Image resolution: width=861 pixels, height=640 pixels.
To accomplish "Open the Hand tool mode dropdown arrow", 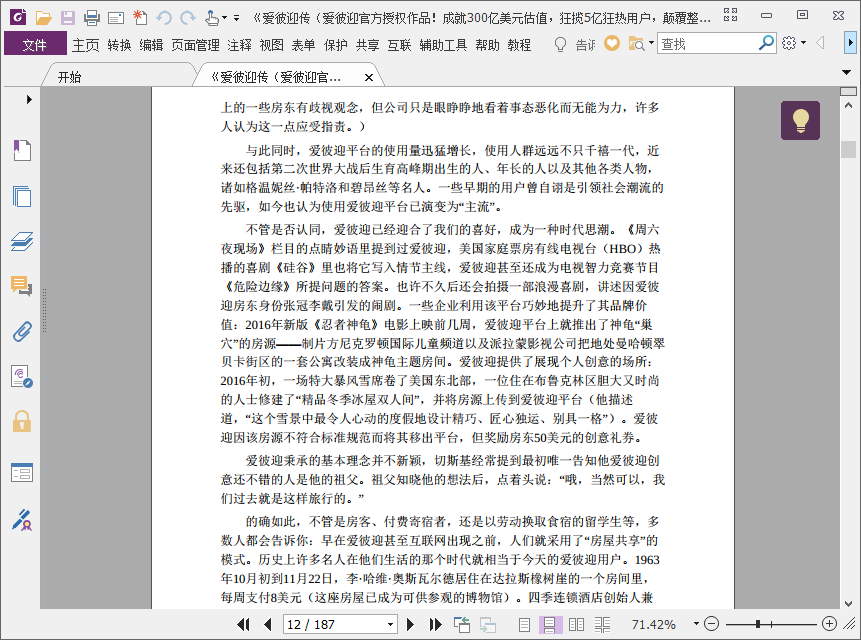I will click(224, 18).
